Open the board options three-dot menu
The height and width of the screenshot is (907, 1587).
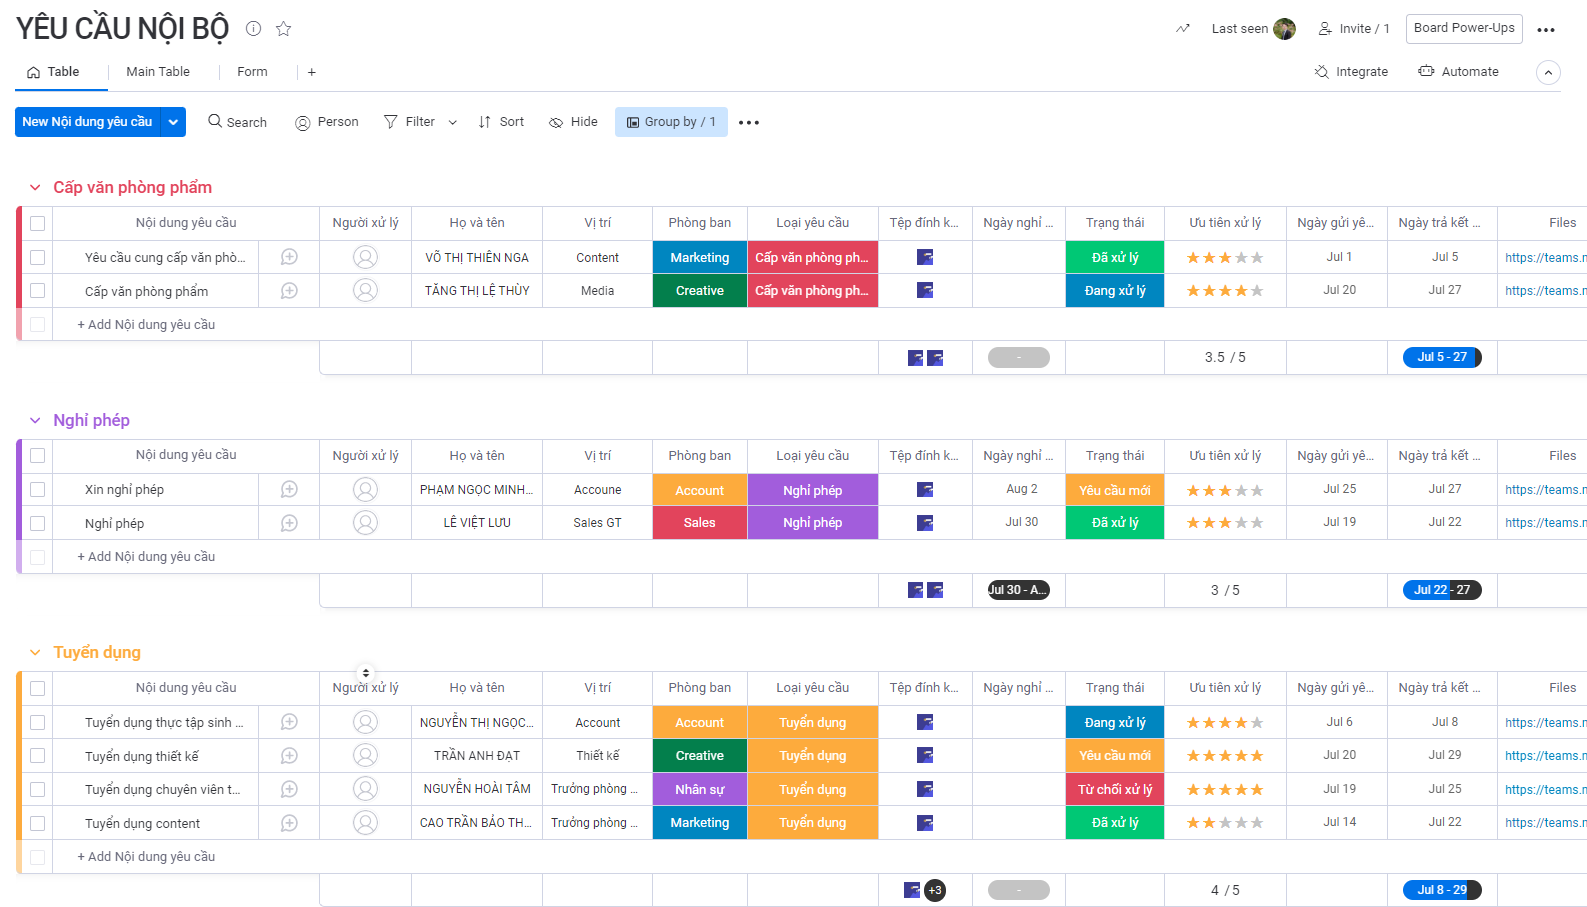click(x=1546, y=30)
